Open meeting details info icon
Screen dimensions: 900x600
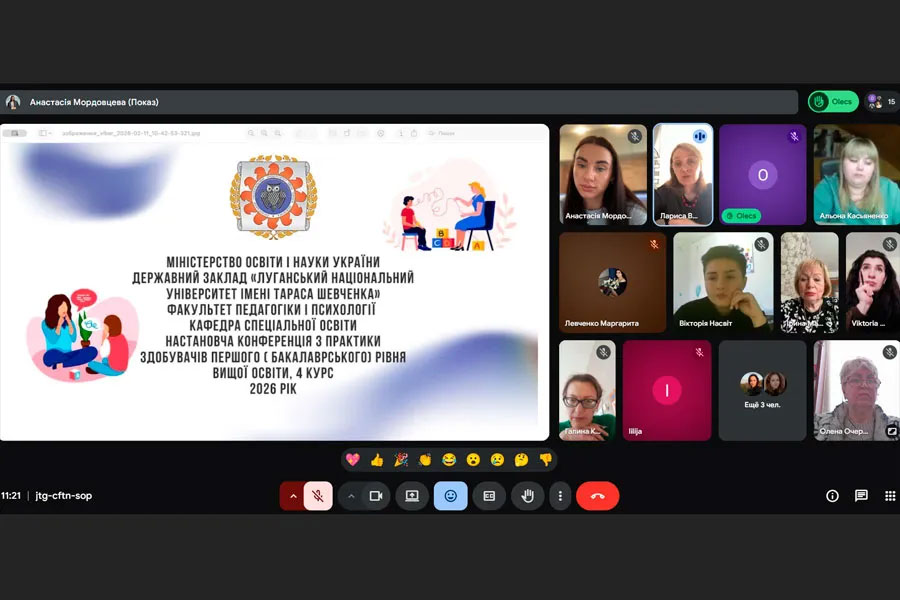click(x=832, y=496)
